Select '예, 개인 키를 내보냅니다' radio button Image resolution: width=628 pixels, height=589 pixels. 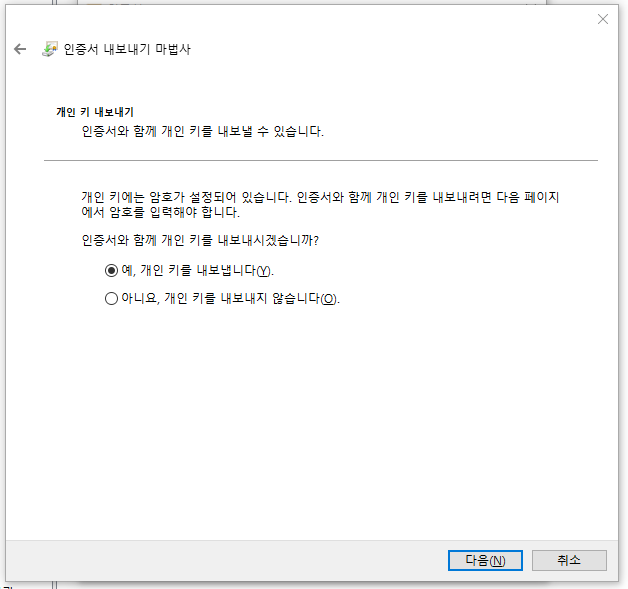click(x=111, y=271)
